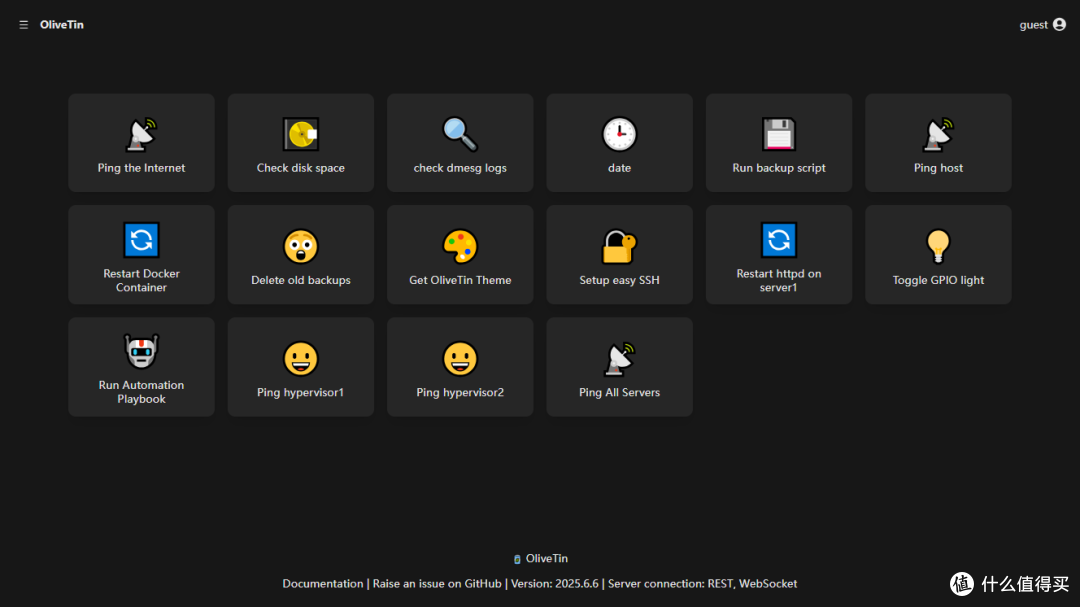Viewport: 1080px width, 607px height.
Task: Click the Ping the Internet label
Action: point(141,168)
